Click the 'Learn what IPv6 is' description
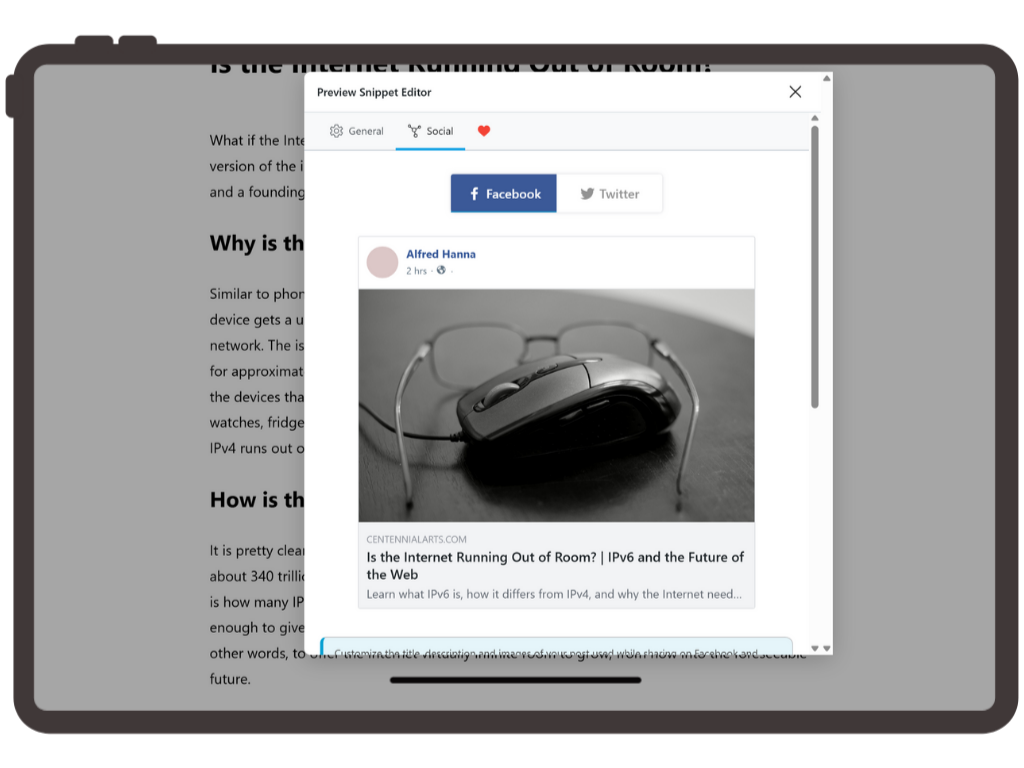 point(553,594)
